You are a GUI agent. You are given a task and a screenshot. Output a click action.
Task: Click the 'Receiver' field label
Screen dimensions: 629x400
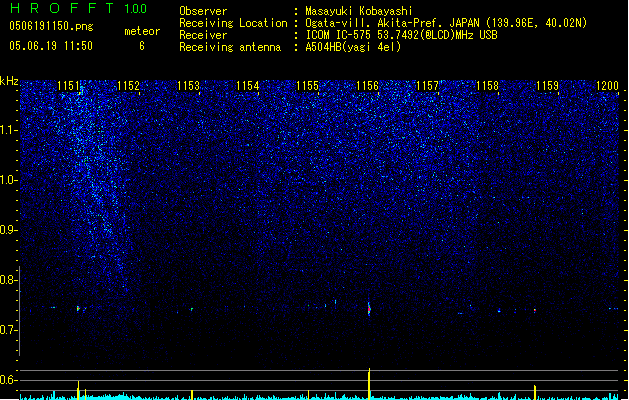(x=203, y=35)
